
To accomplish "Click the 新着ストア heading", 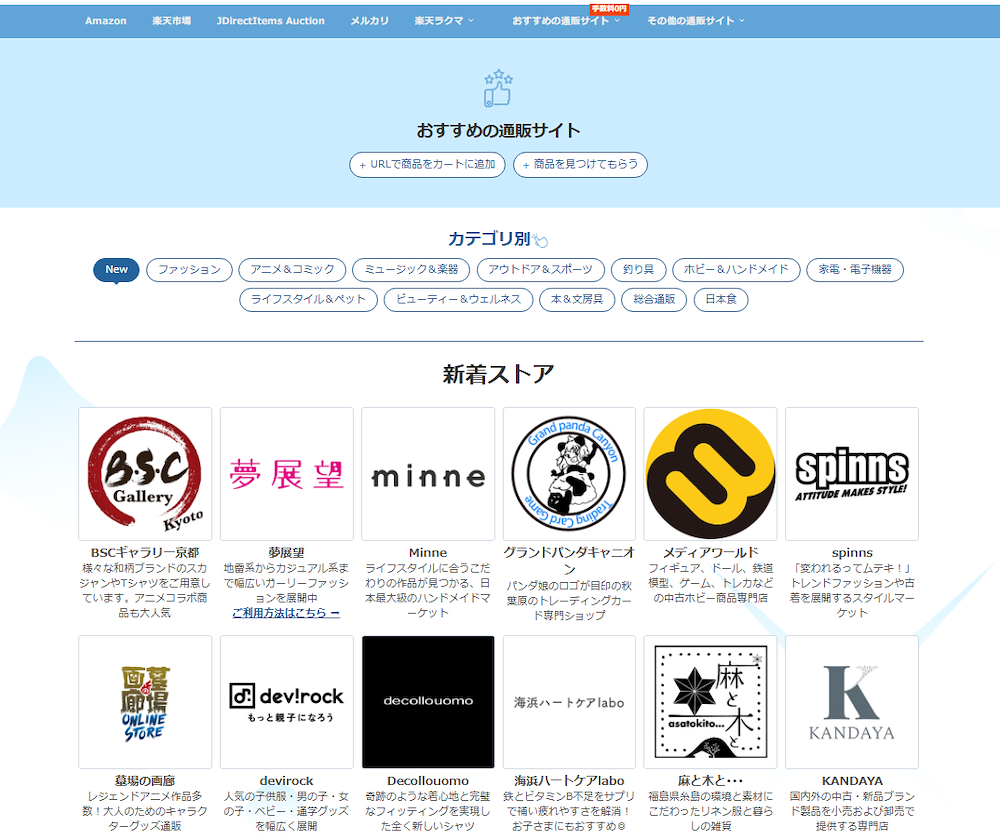I will (499, 374).
